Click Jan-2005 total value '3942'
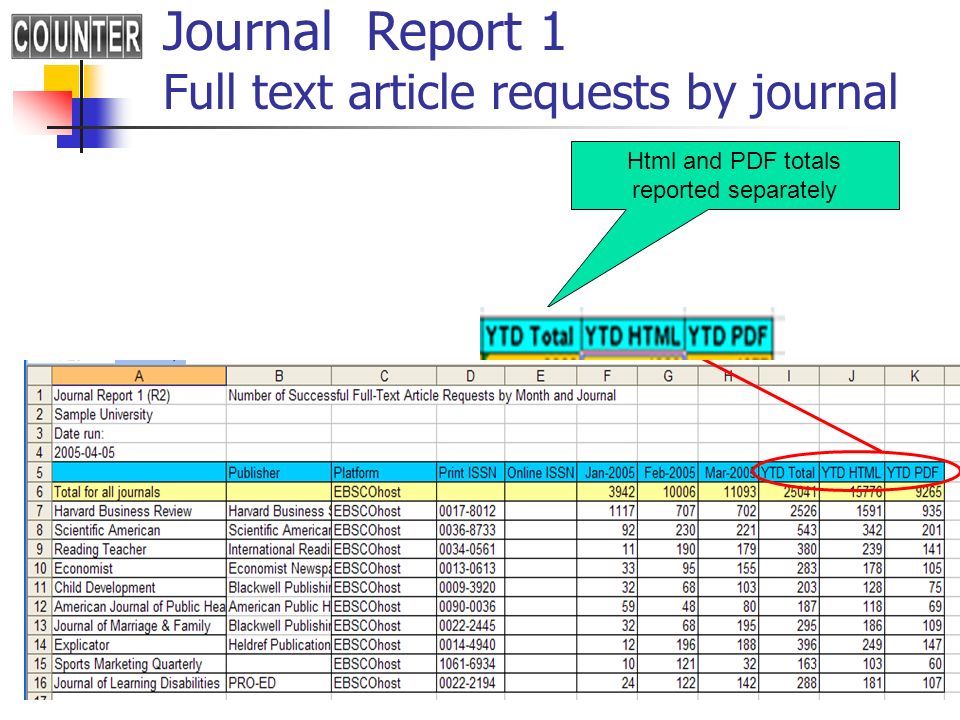Viewport: 960px width, 720px height. click(607, 491)
